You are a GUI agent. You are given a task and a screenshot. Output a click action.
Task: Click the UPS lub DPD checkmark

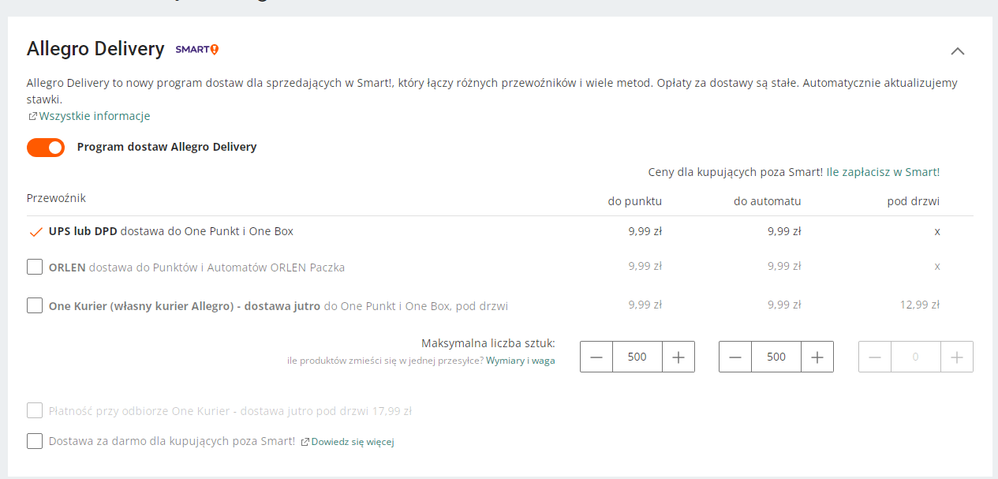36,232
